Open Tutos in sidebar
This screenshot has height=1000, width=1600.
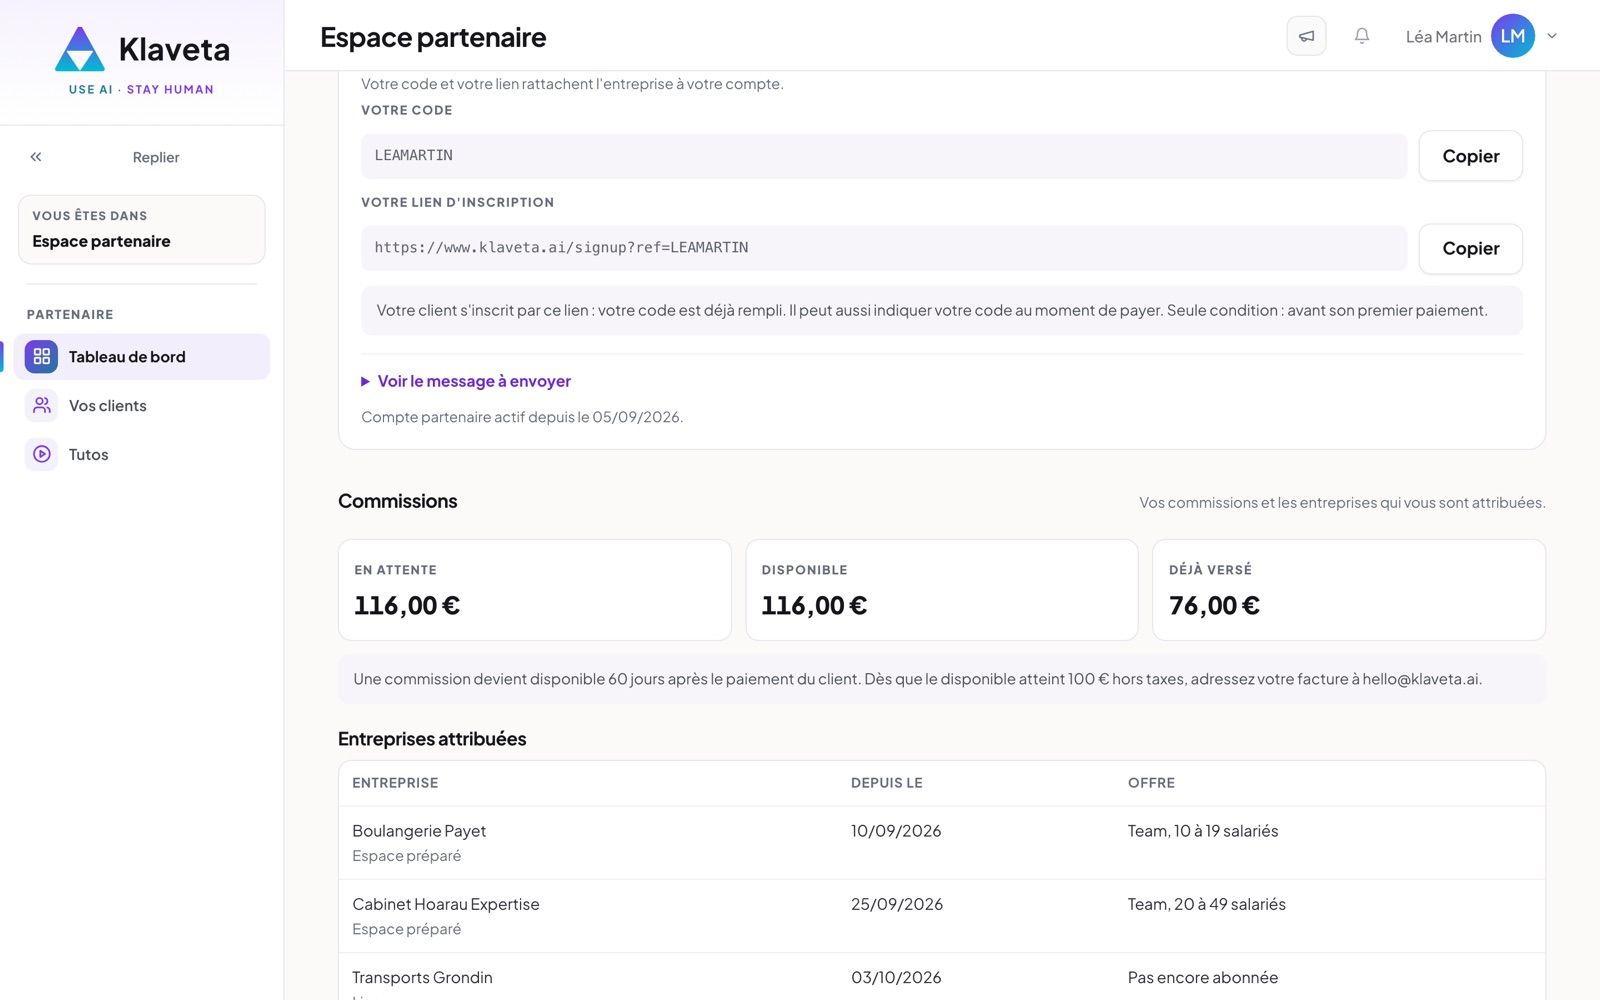coord(142,455)
